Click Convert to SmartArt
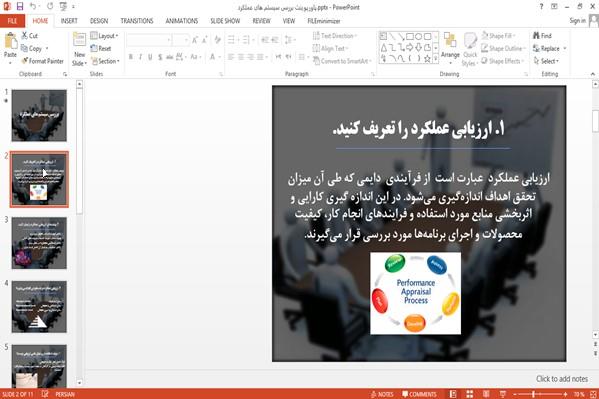This screenshot has height=399, width=599. (343, 61)
